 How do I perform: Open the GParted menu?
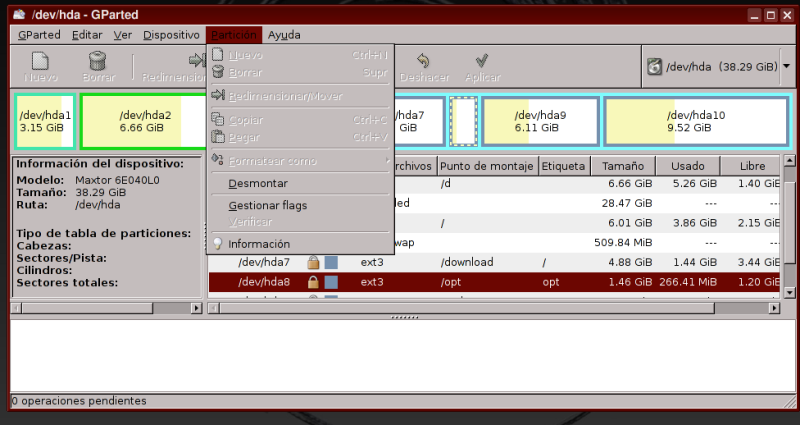coord(39,35)
